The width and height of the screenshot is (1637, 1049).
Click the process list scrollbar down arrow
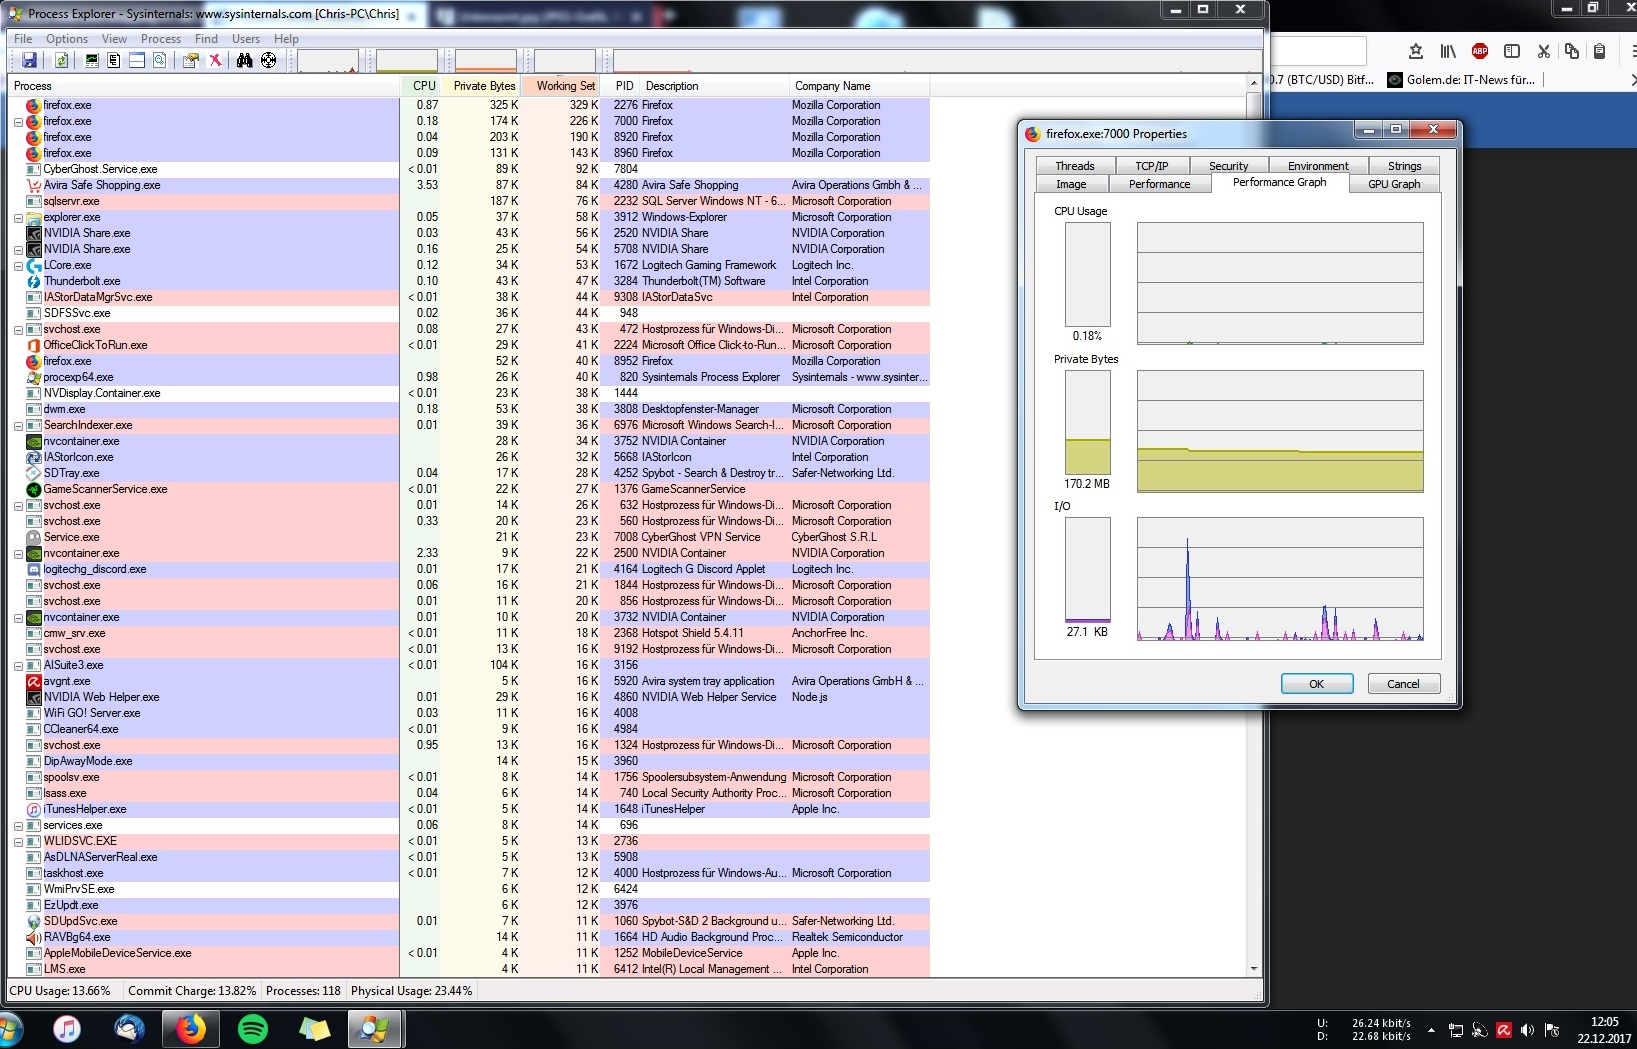click(x=1254, y=968)
